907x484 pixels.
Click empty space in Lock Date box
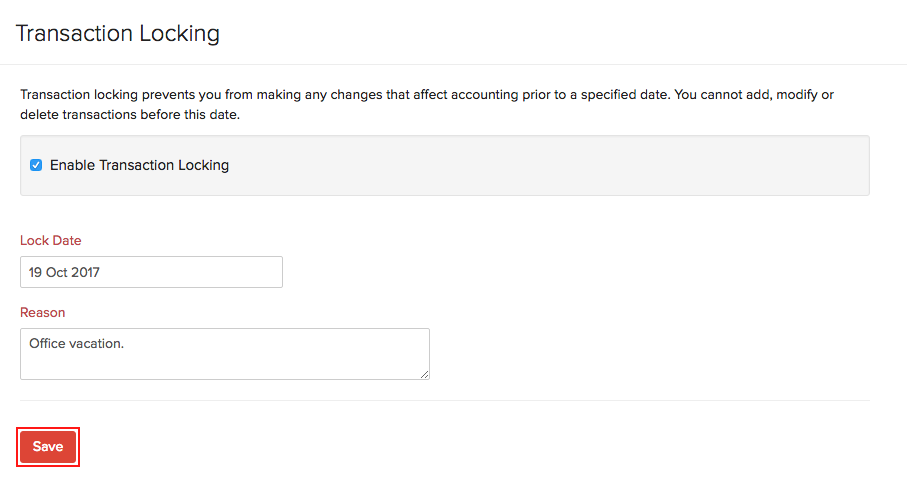[191, 272]
